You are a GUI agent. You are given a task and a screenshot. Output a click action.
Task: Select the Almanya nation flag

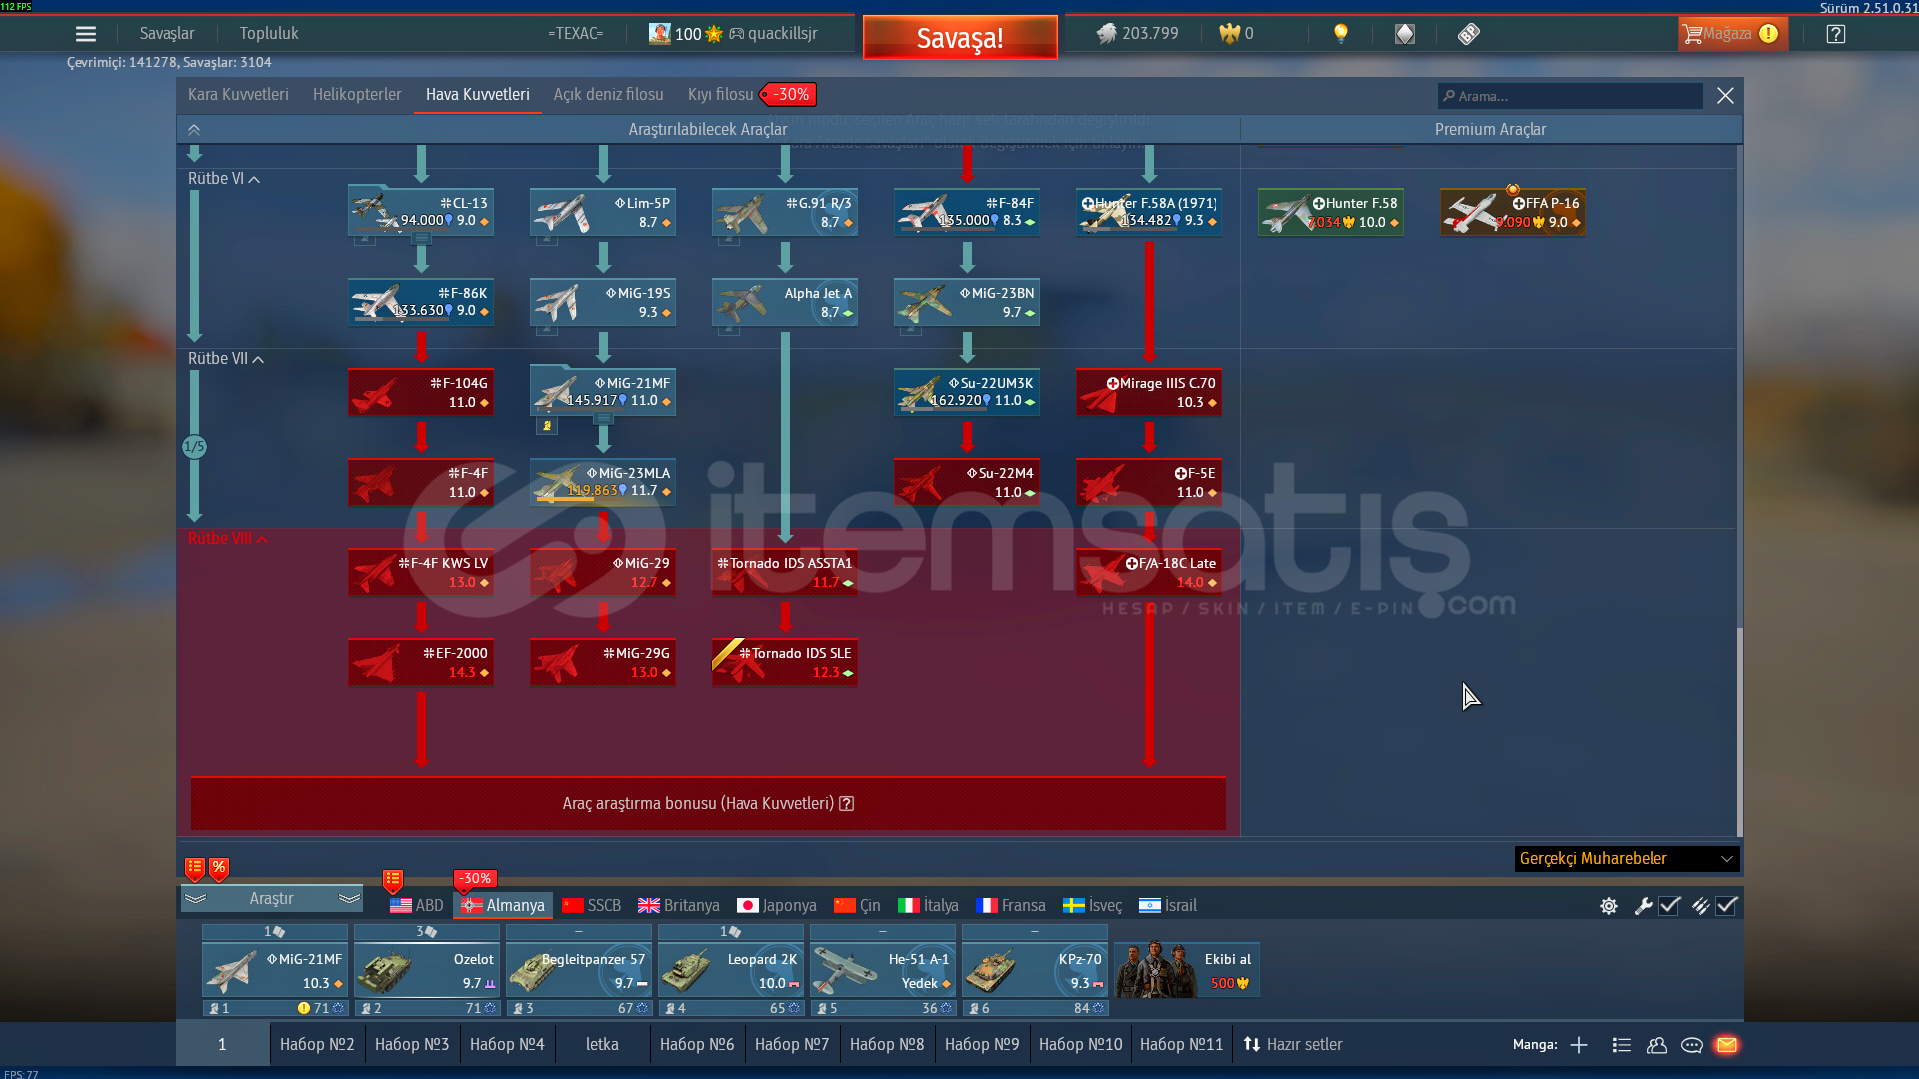pos(503,906)
